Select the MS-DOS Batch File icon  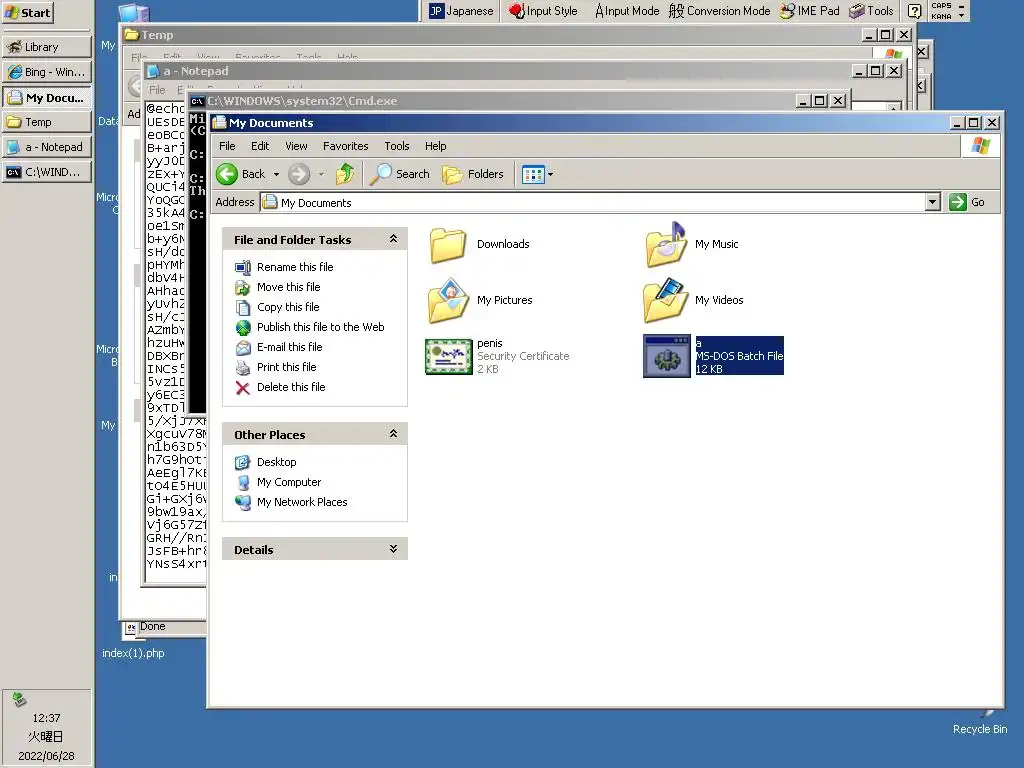point(667,357)
